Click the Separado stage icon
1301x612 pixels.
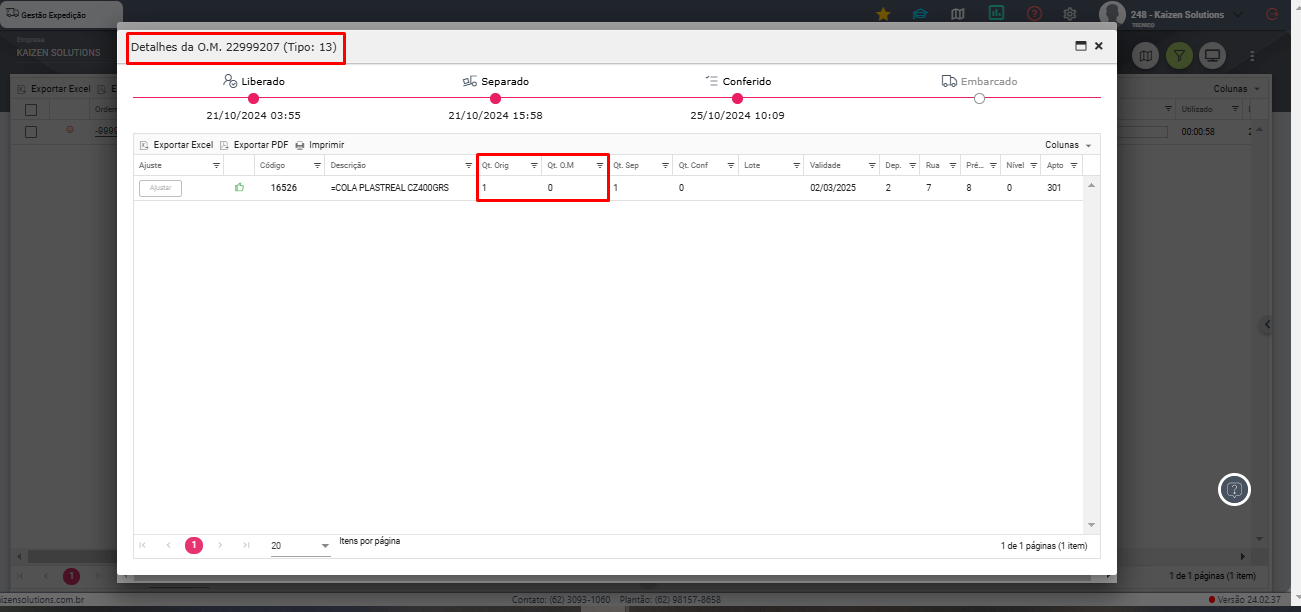point(469,81)
